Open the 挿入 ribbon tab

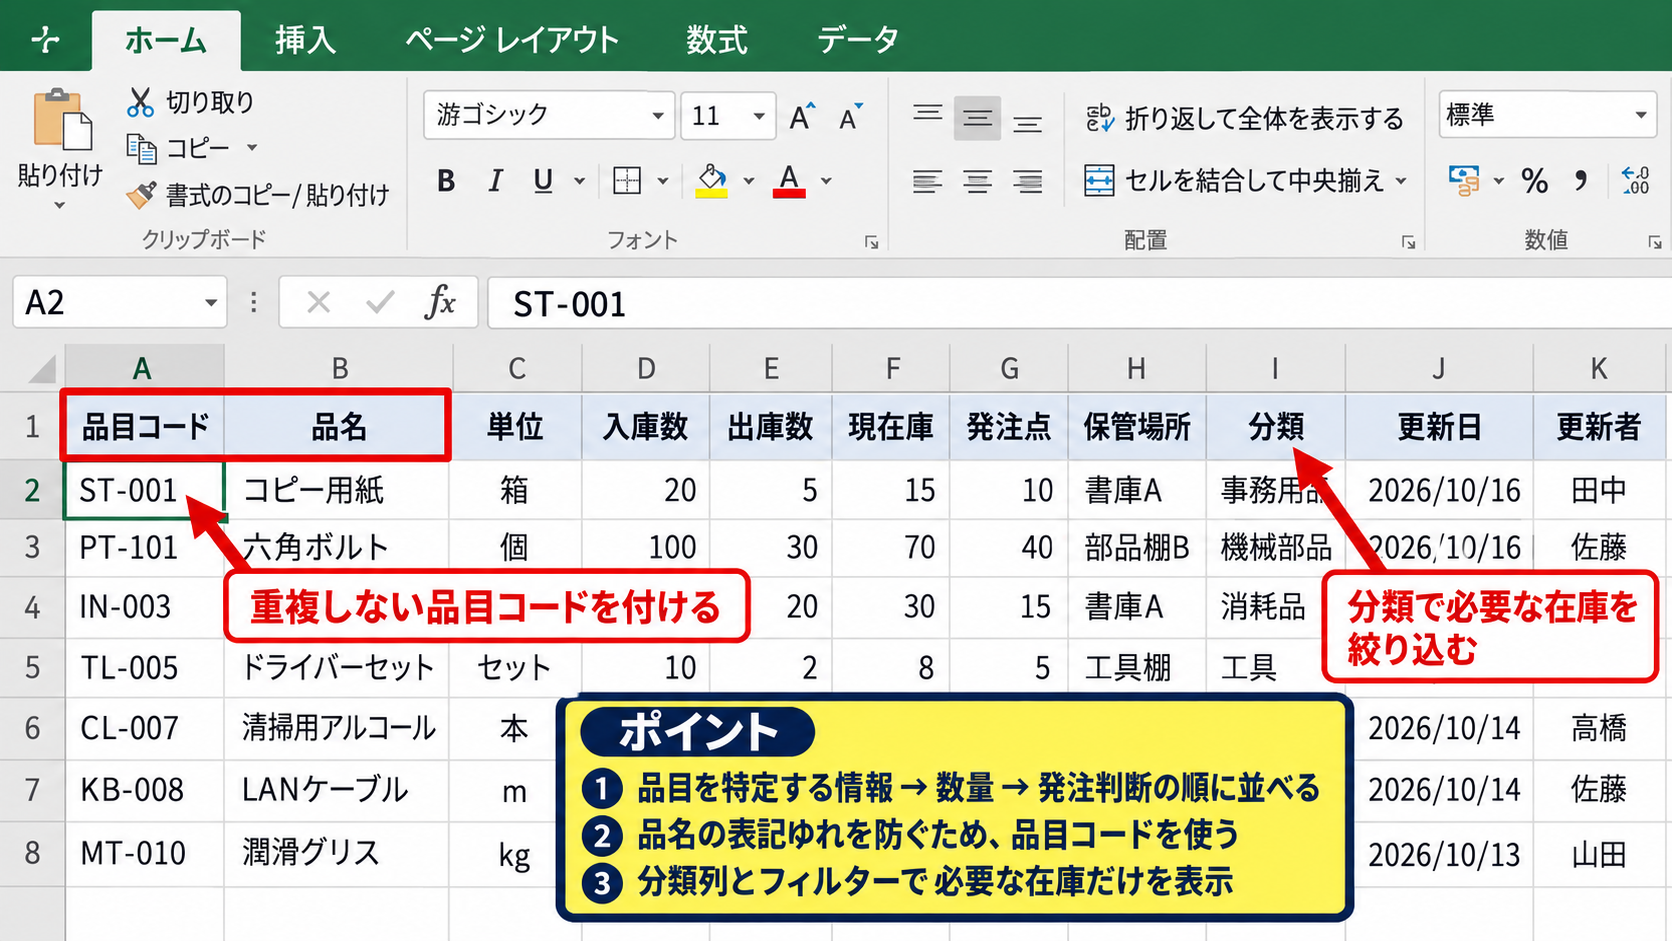(x=305, y=40)
